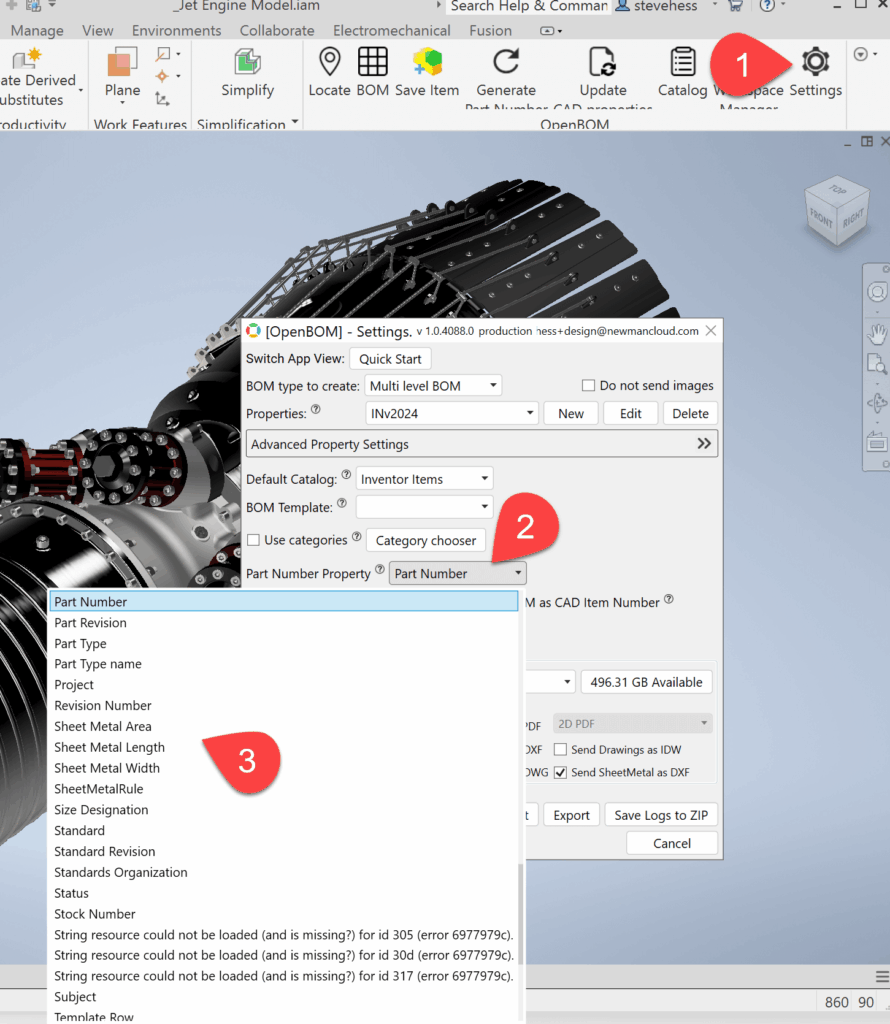Click the Search Help & Commands field
Screen dimensions: 890x1024
click(x=528, y=7)
